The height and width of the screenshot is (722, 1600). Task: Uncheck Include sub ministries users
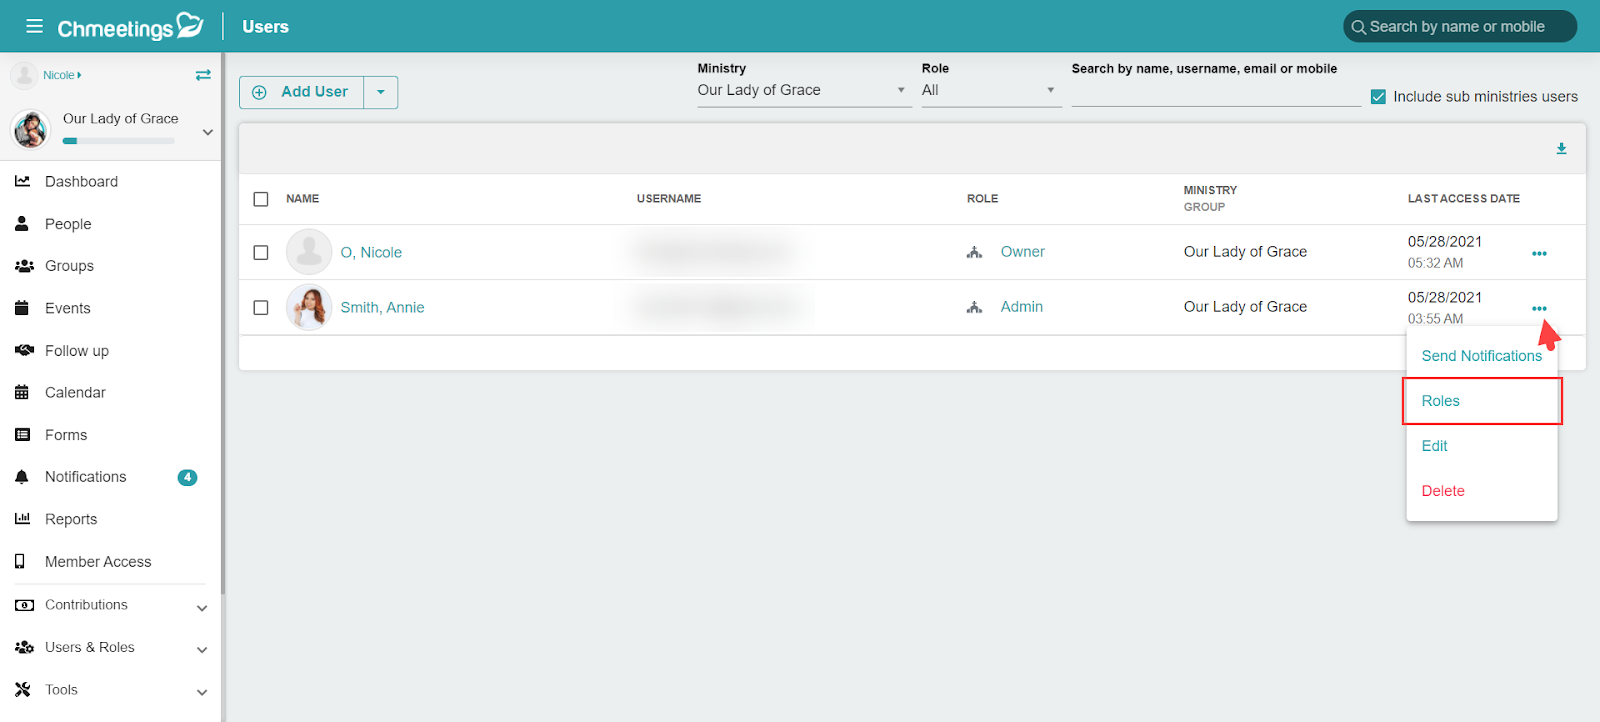pos(1378,97)
